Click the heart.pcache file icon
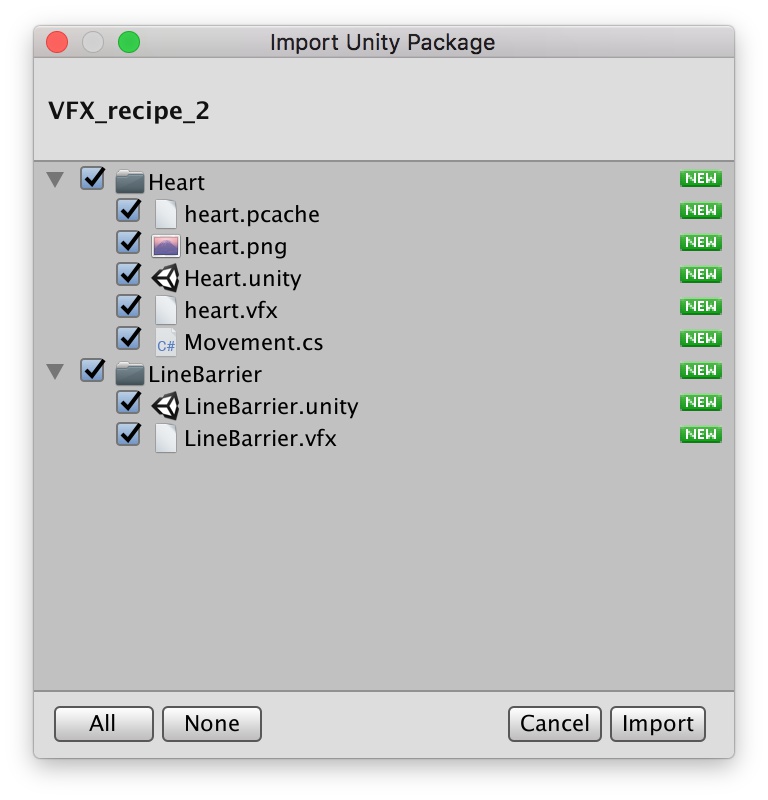The height and width of the screenshot is (800, 768). point(165,214)
